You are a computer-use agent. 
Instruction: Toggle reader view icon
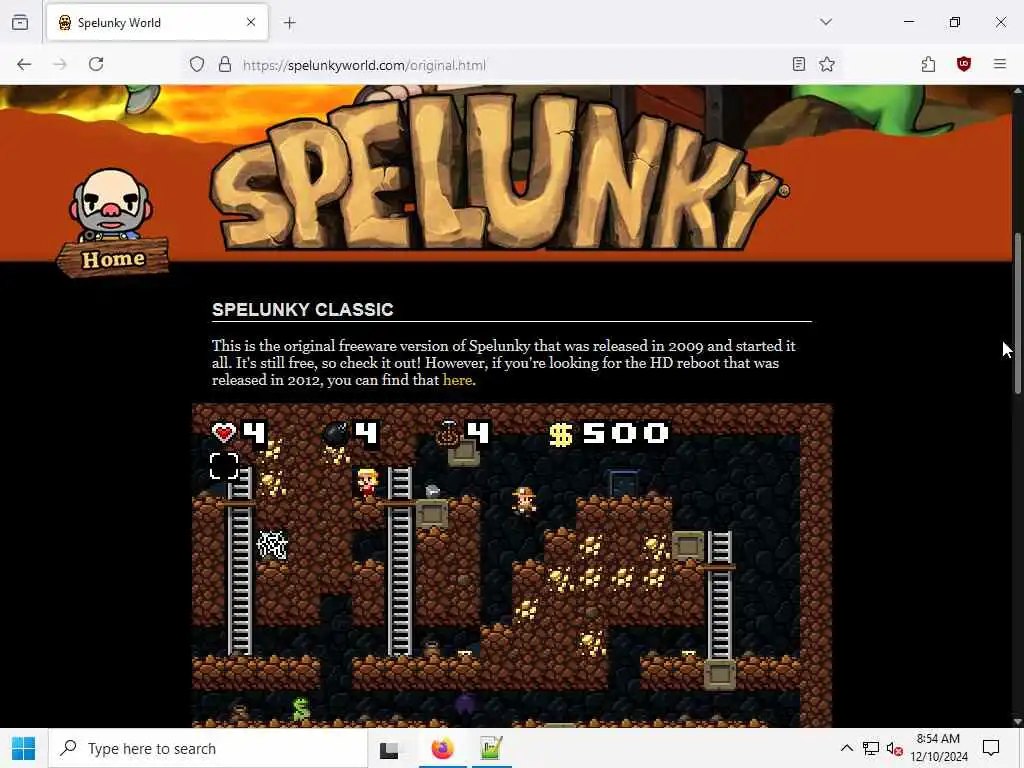(798, 64)
